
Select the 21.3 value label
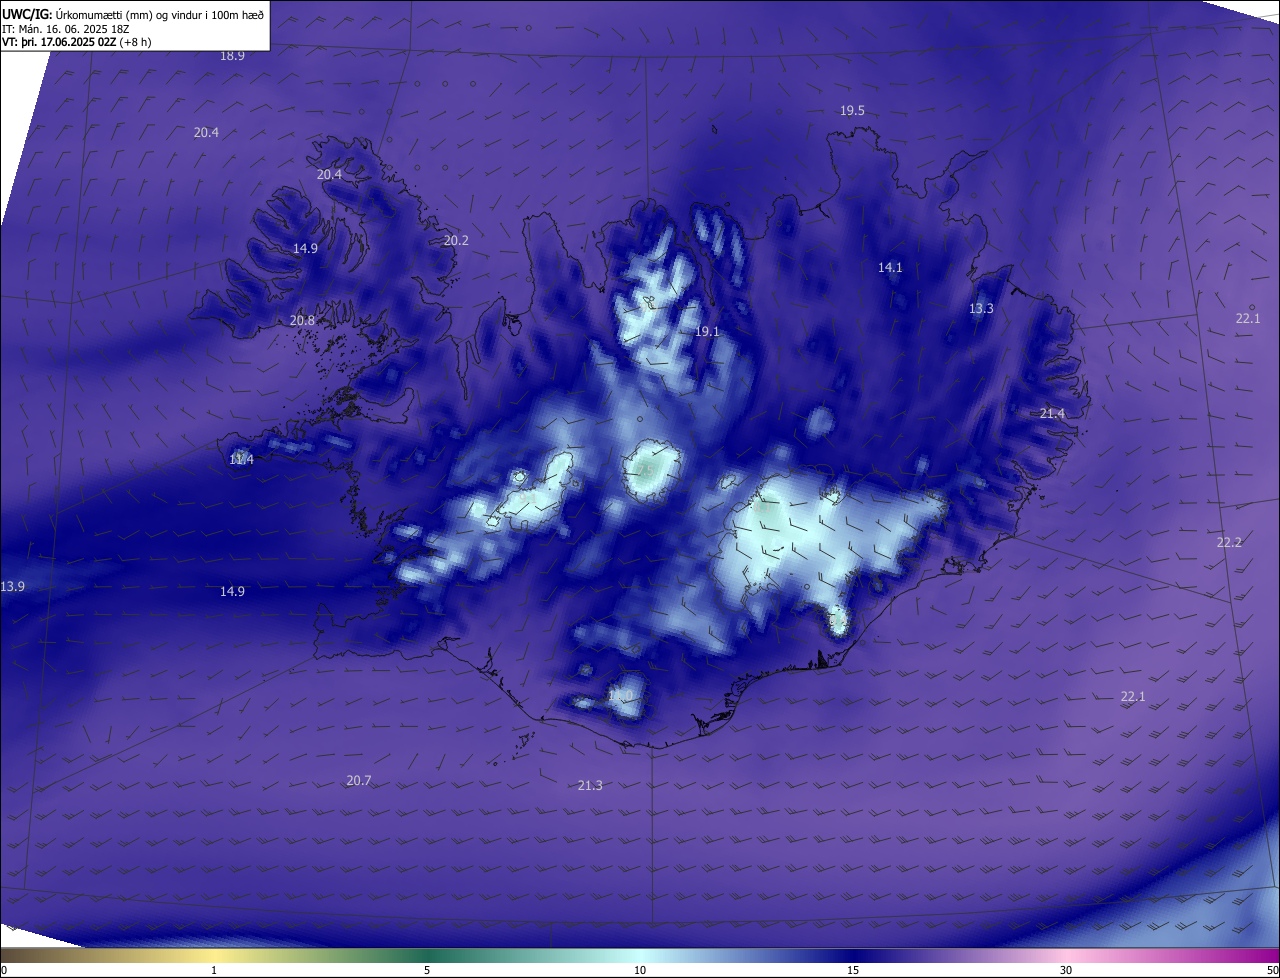pyautogui.click(x=590, y=786)
